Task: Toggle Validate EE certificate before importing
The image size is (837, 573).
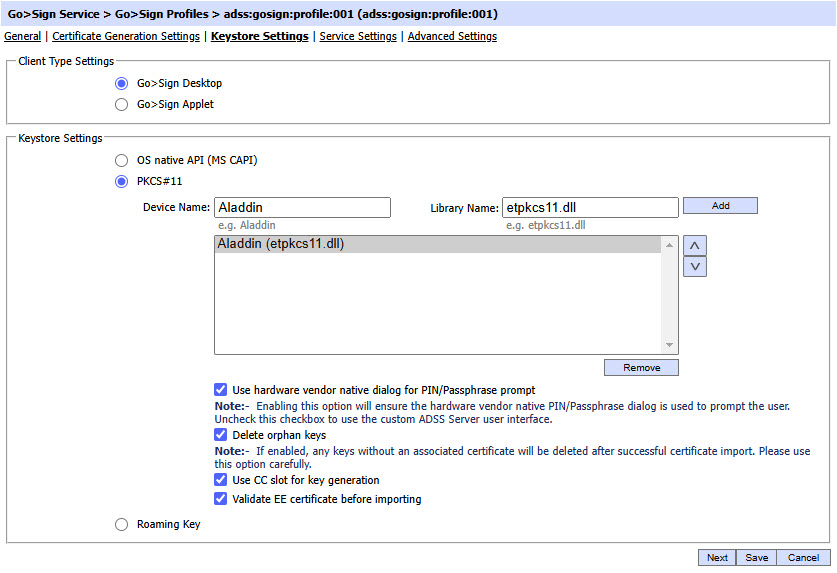Action: 221,499
